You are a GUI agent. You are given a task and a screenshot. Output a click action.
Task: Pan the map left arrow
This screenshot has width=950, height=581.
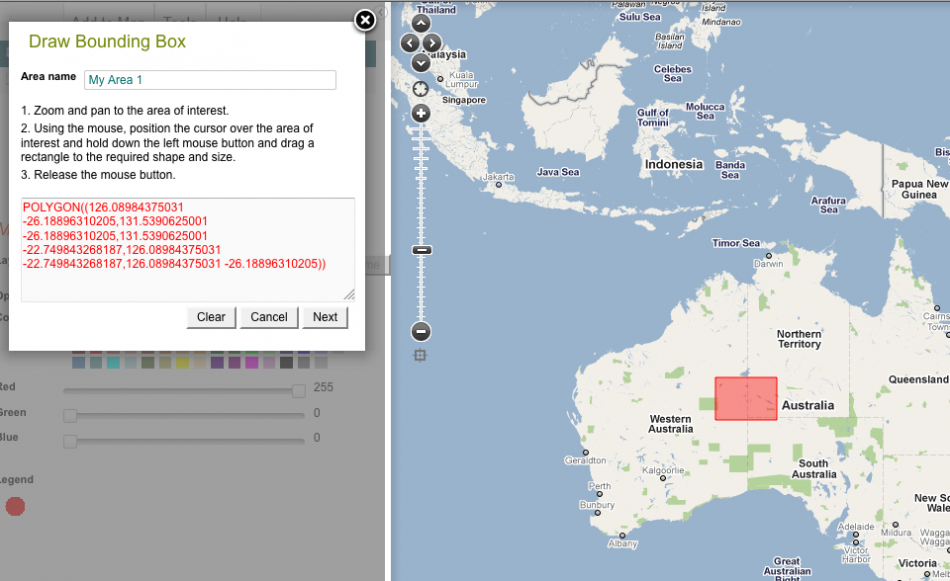point(409,43)
